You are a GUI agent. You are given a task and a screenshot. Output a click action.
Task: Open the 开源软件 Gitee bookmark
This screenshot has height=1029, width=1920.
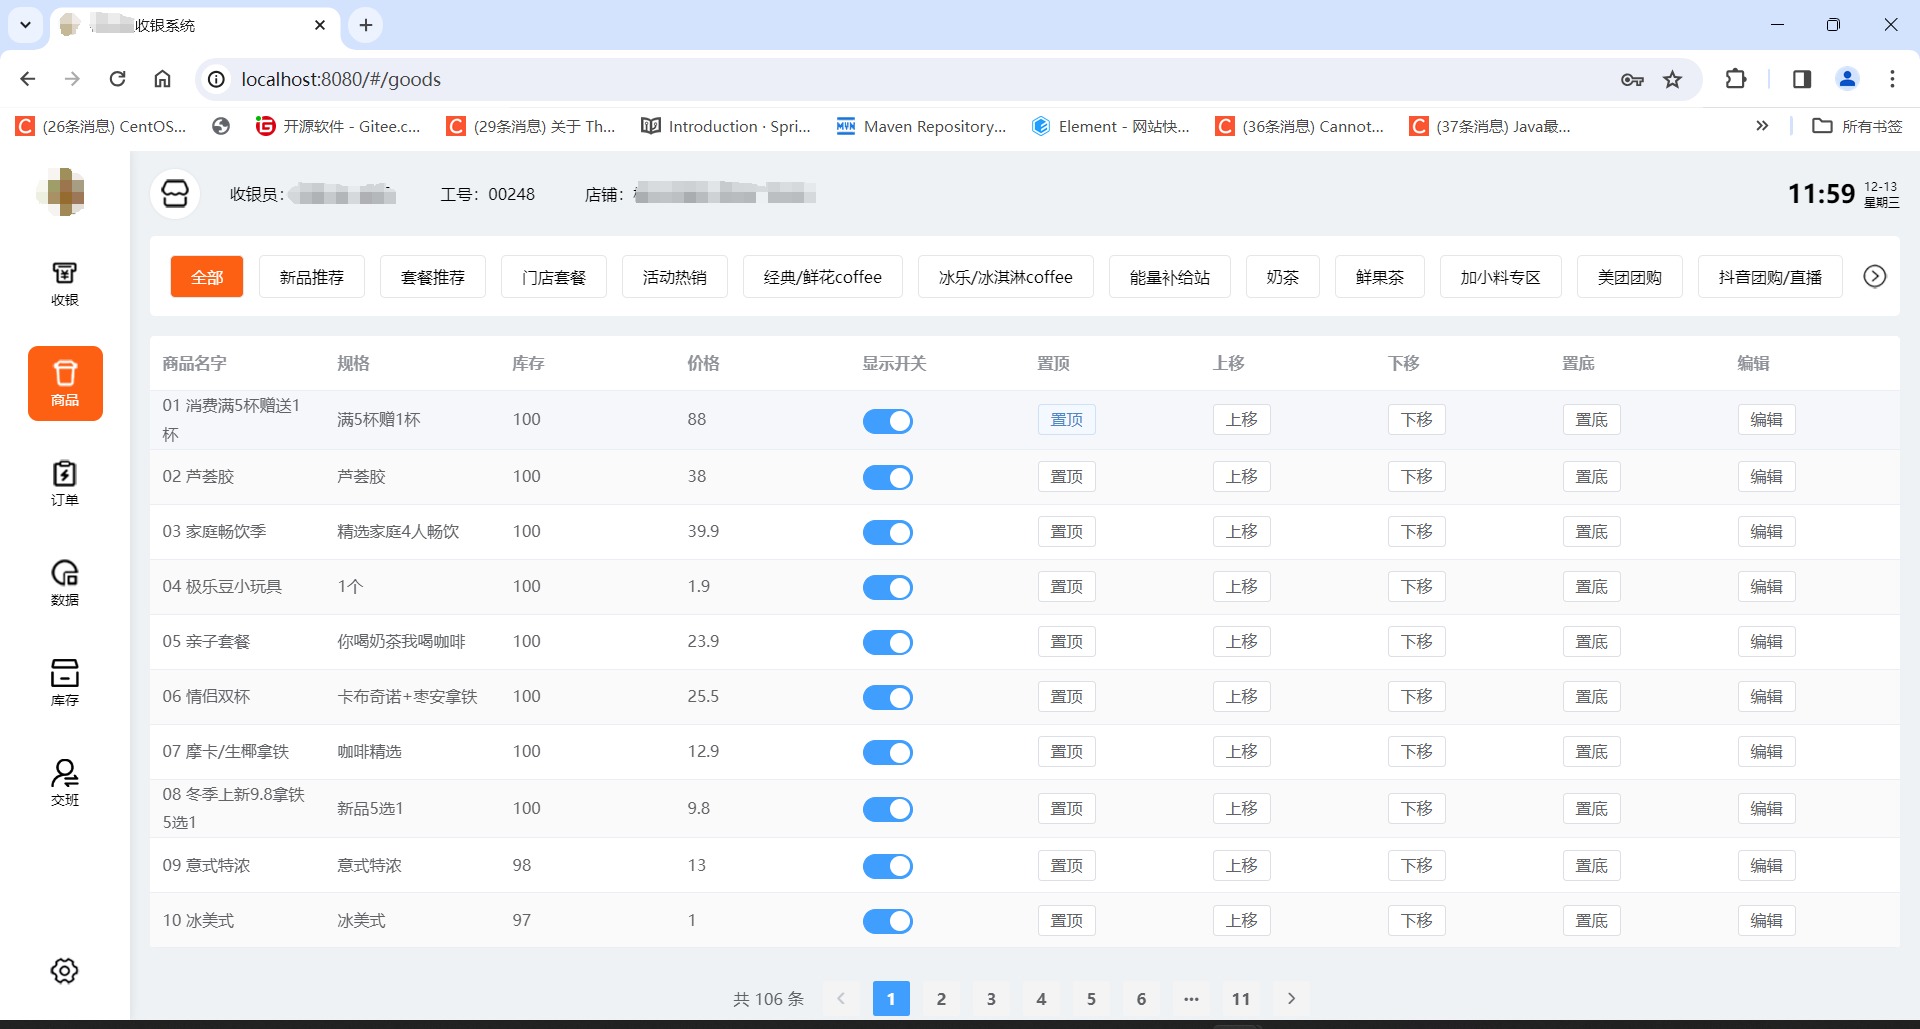[338, 126]
